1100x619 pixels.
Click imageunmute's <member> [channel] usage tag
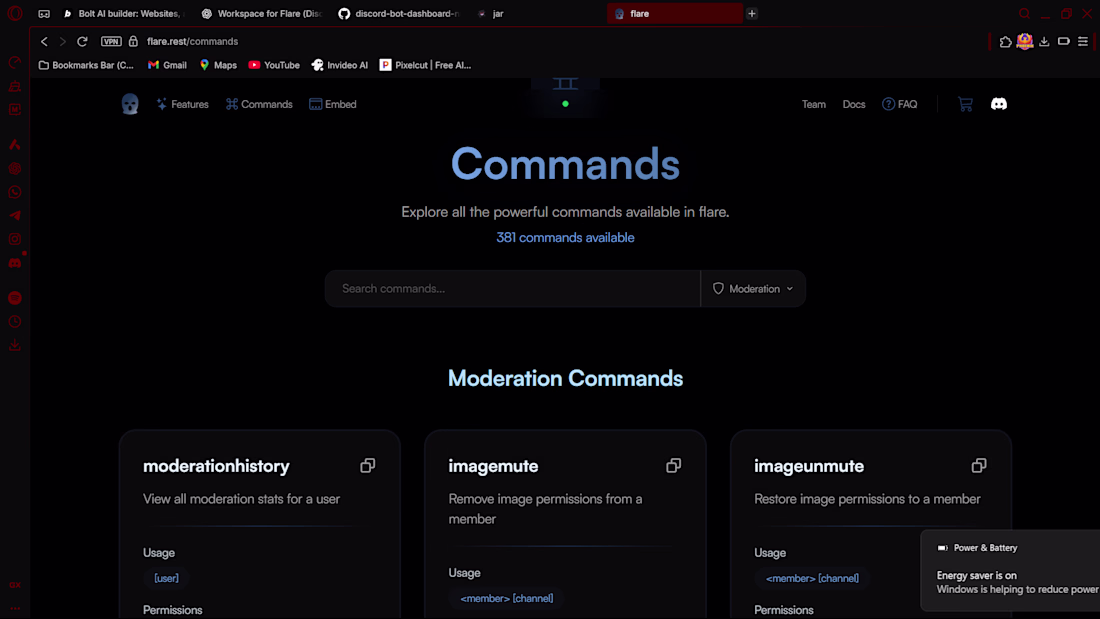click(x=812, y=578)
